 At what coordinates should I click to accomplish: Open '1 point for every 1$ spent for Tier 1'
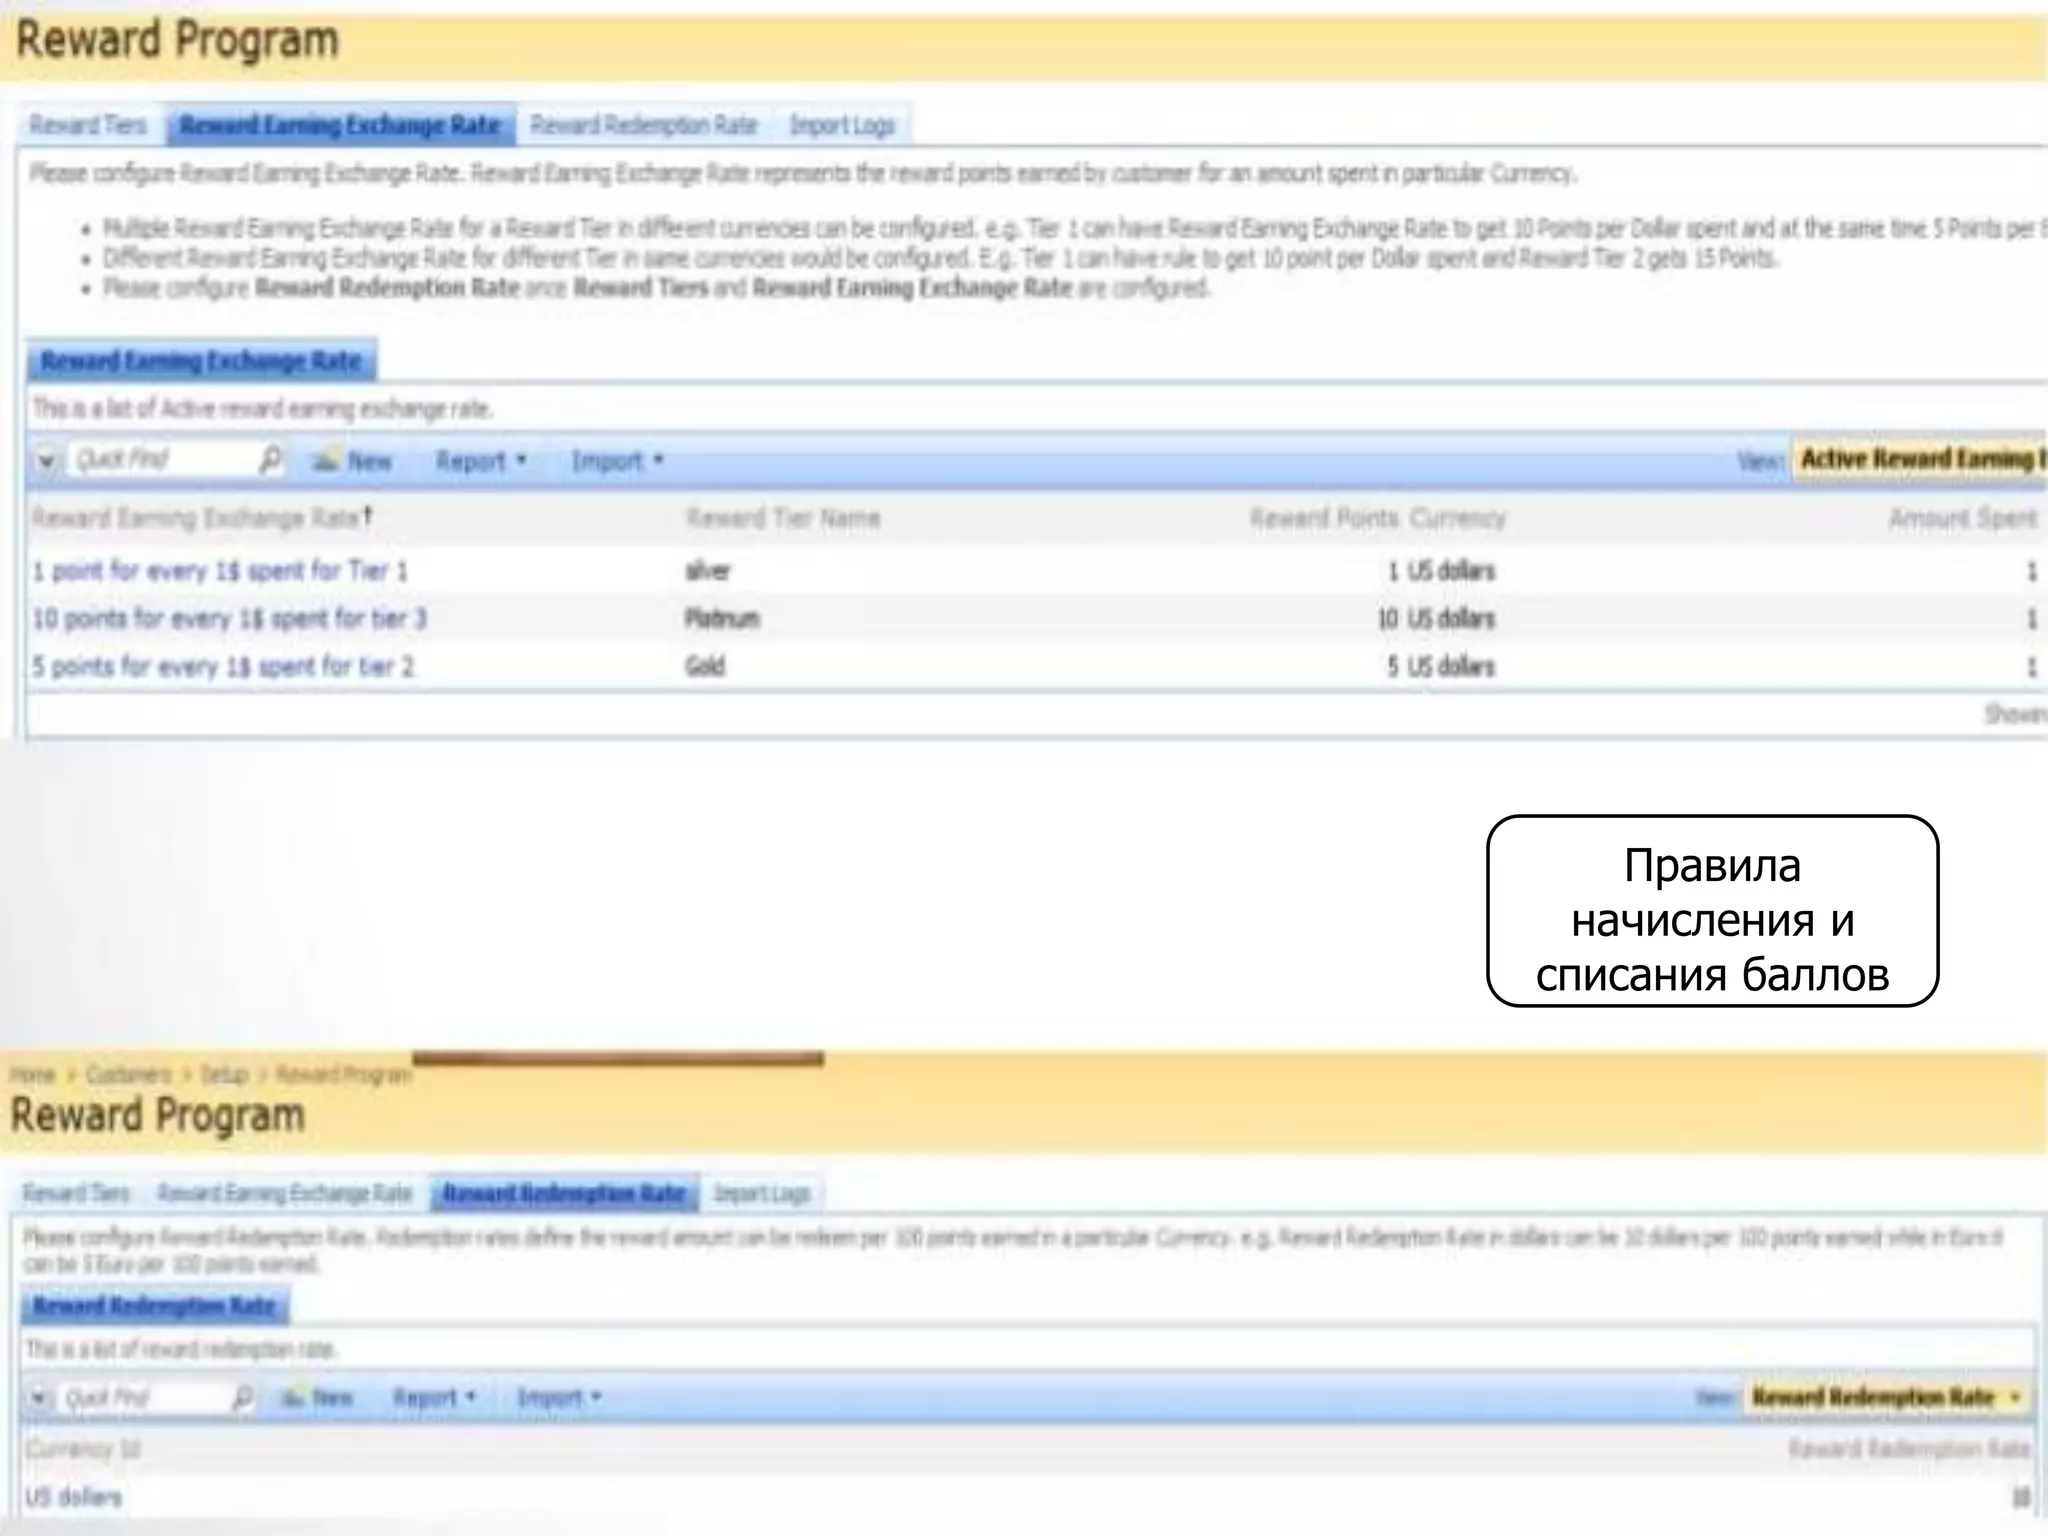(220, 571)
